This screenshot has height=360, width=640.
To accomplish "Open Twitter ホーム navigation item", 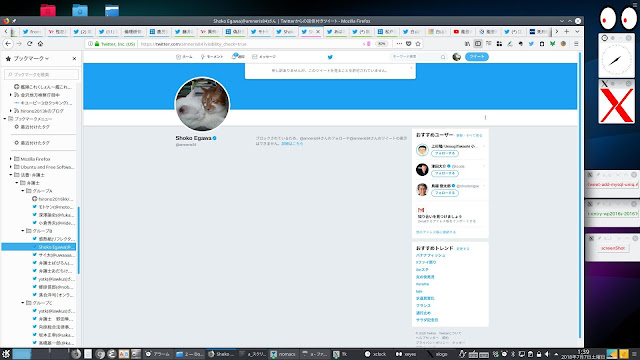I will 184,57.
